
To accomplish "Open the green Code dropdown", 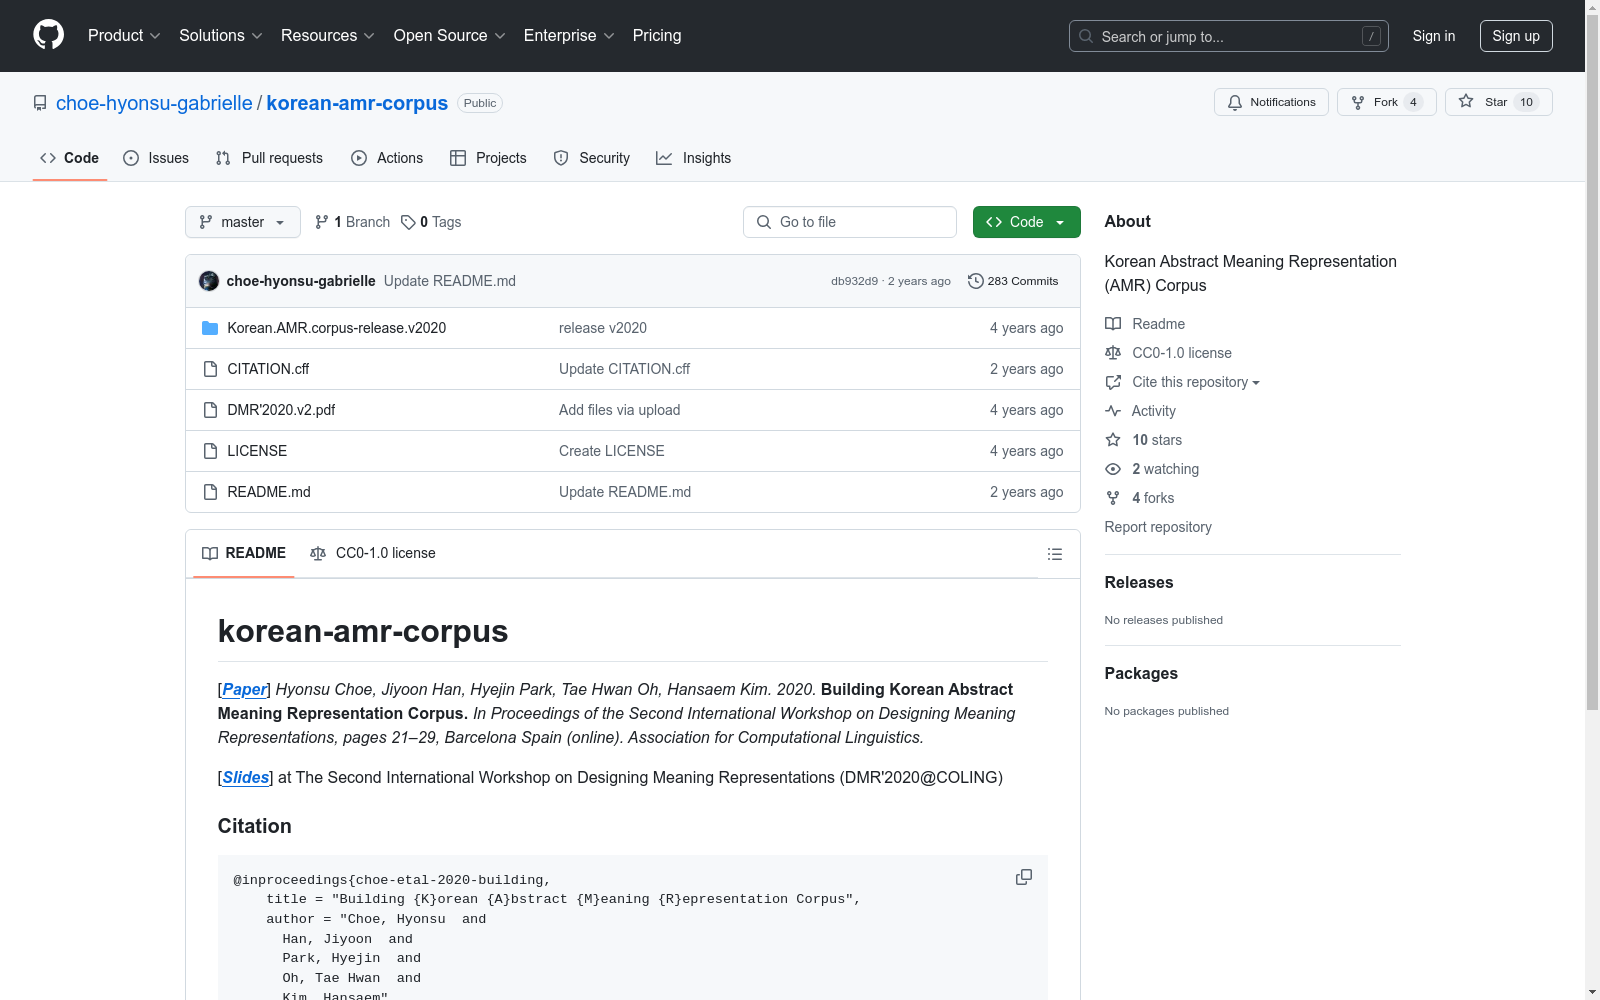I will coord(1026,222).
